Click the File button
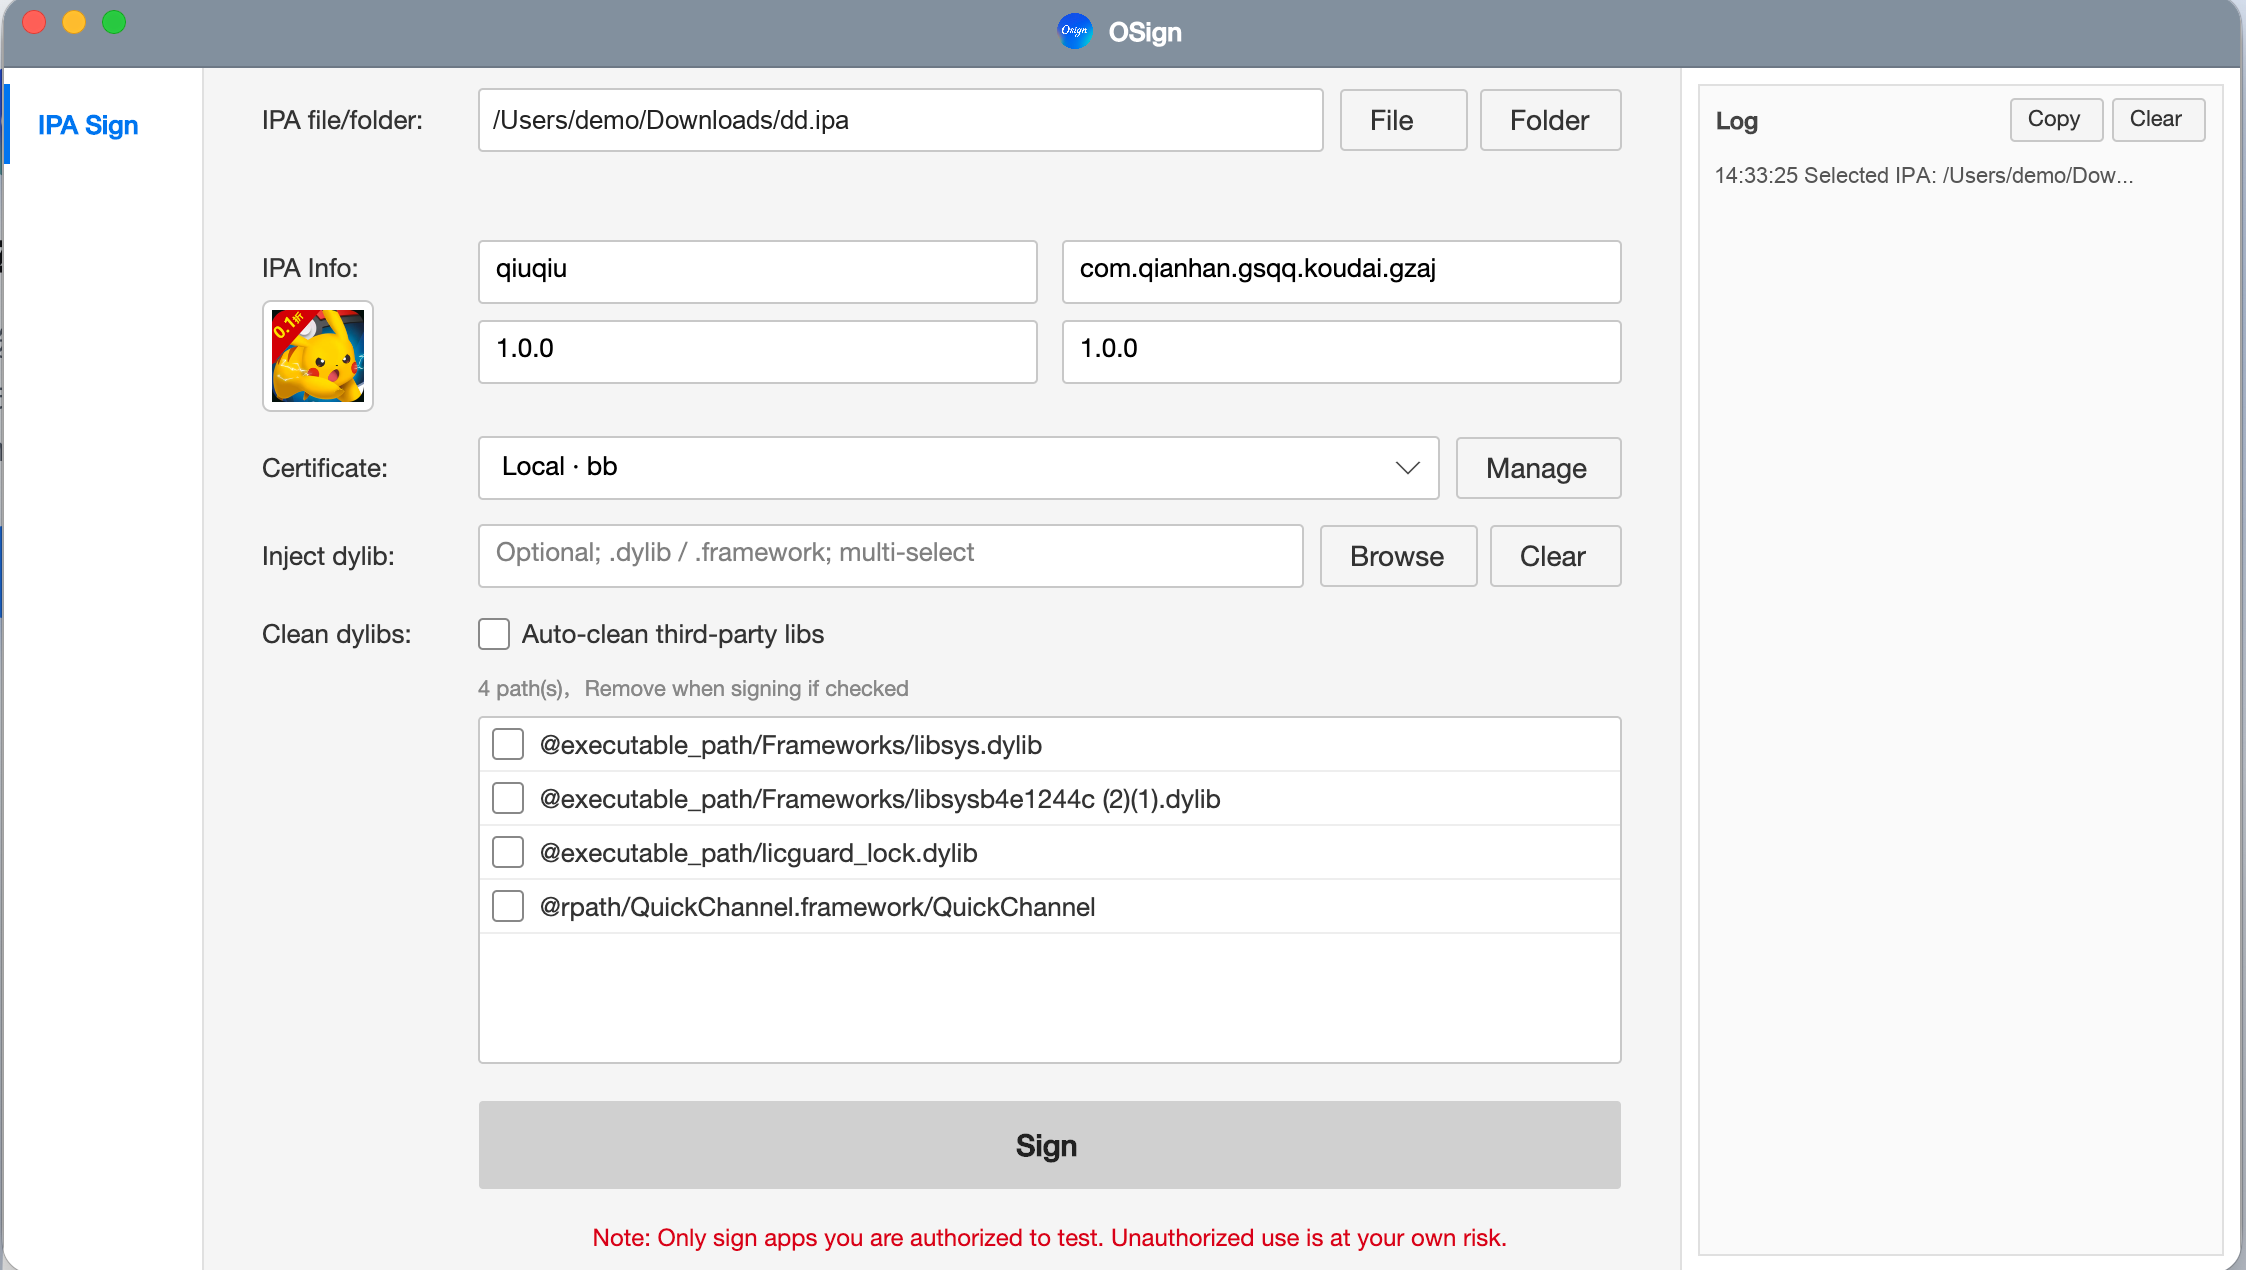Viewport: 2246px width, 1270px height. point(1403,120)
